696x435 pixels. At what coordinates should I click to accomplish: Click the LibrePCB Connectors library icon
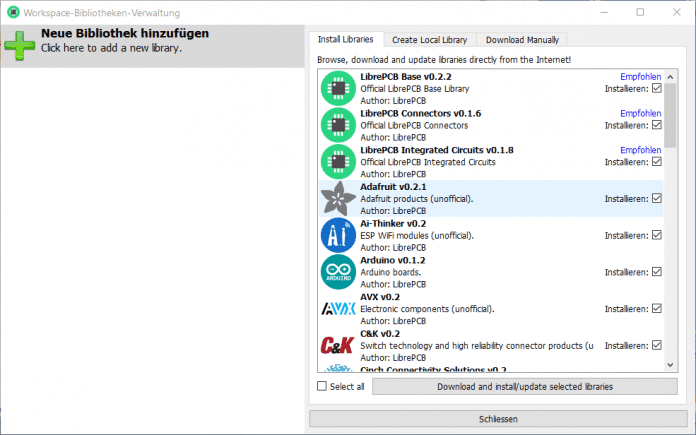pyautogui.click(x=338, y=125)
